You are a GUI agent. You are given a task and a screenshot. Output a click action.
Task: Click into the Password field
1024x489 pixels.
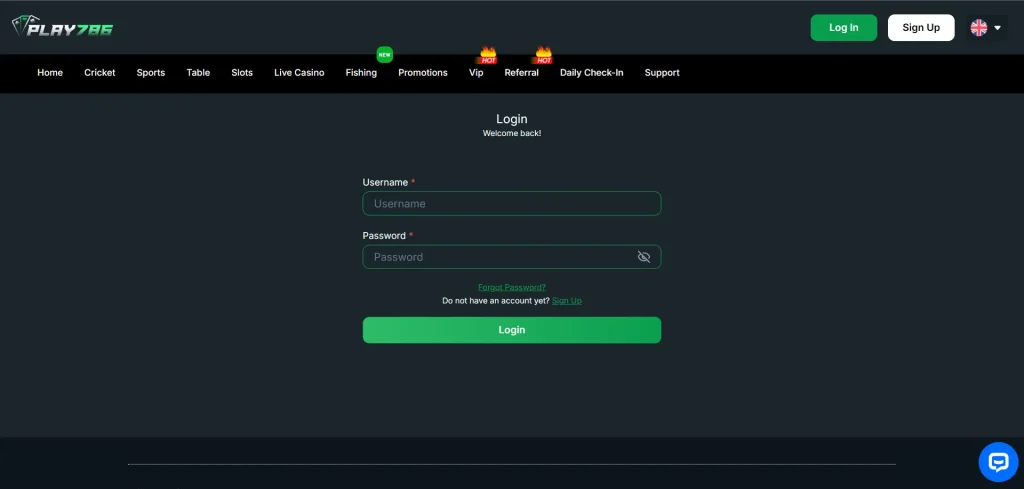(498, 257)
